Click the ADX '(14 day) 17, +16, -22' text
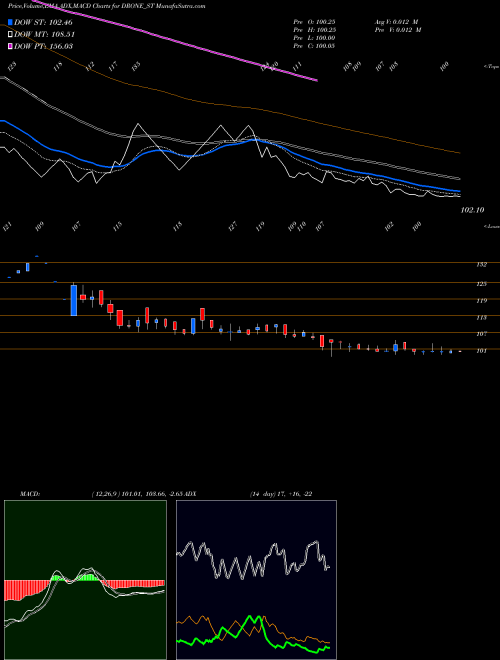 click(x=280, y=494)
